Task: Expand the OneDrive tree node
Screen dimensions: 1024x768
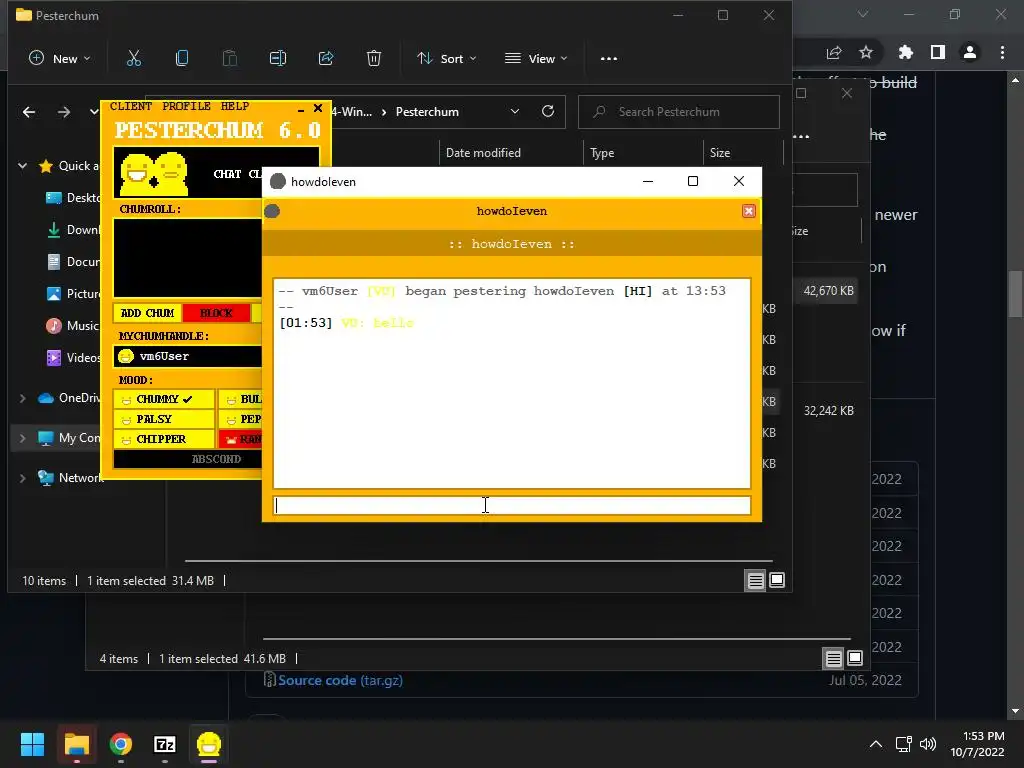Action: (x=23, y=398)
